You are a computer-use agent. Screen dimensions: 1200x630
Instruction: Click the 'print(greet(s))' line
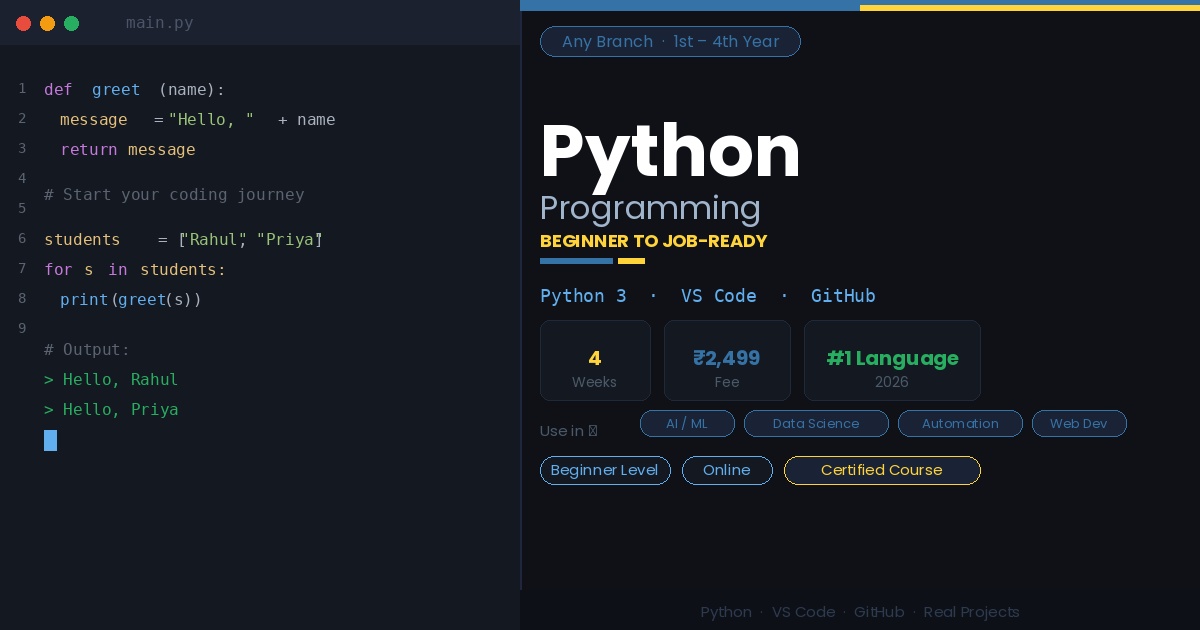tap(131, 299)
